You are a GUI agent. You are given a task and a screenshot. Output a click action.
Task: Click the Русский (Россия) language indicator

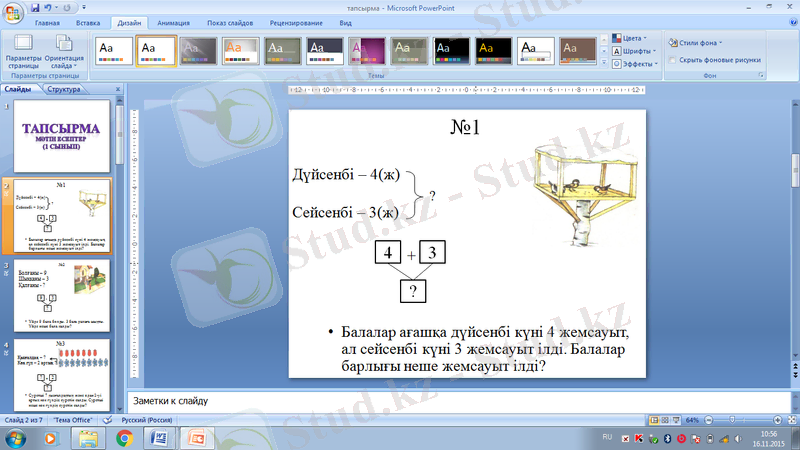click(x=146, y=420)
